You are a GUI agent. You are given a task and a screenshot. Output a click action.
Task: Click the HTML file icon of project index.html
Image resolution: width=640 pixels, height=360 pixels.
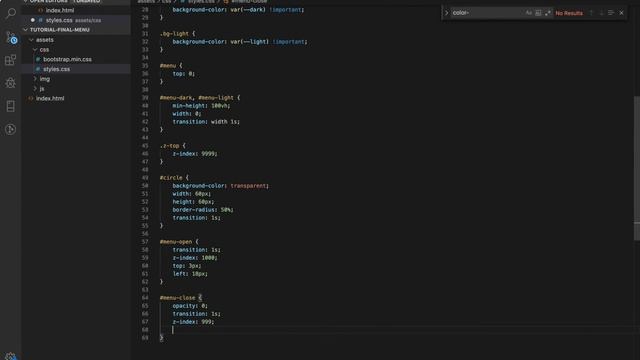coord(31,98)
